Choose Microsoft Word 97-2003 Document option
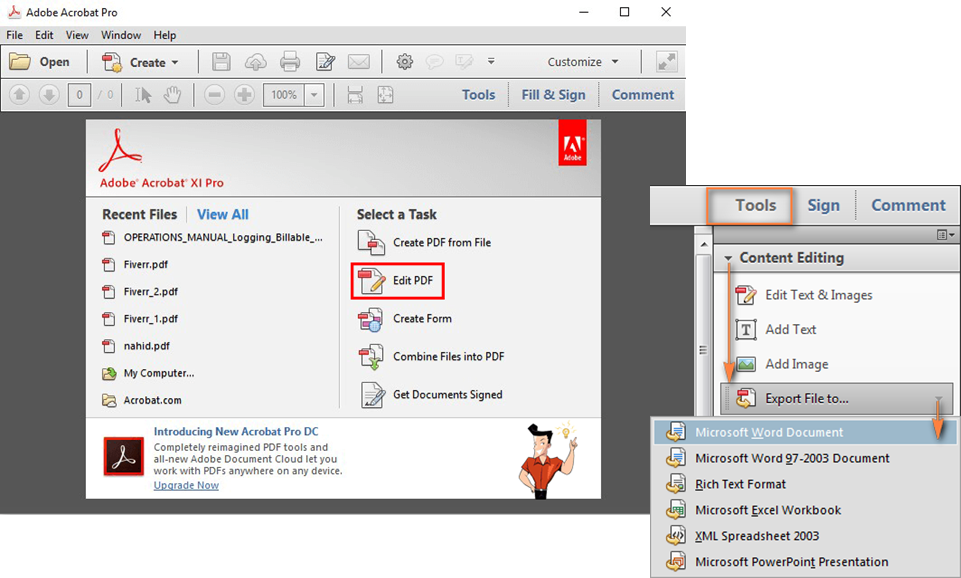Viewport: 961px width, 578px height. (805, 458)
